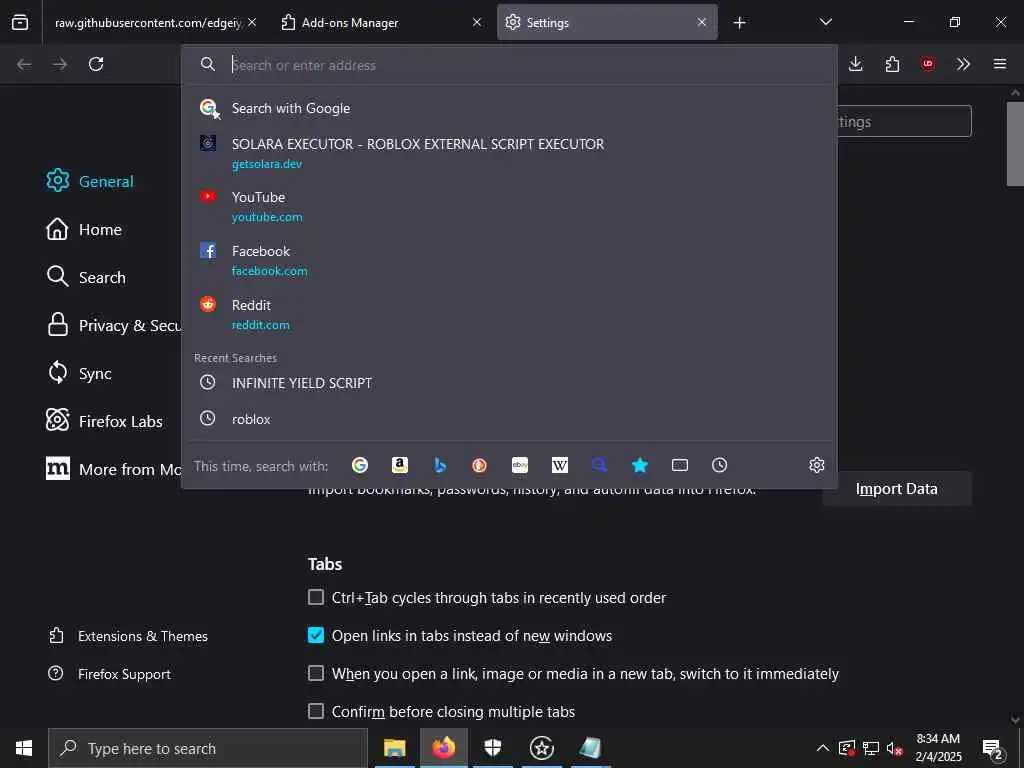Close the Add-ons Manager tab
The image size is (1024, 768).
click(x=477, y=22)
